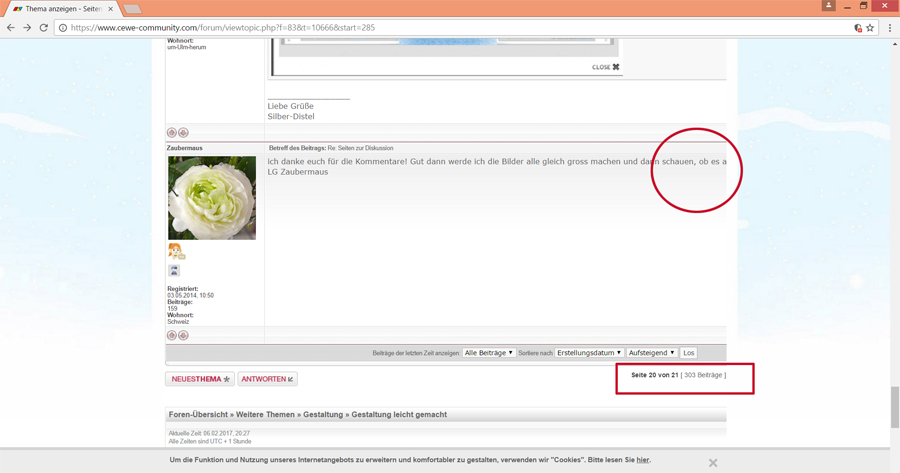Screen dimensions: 900x473
Task: Click the scrollbar up arrow
Action: 895,44
